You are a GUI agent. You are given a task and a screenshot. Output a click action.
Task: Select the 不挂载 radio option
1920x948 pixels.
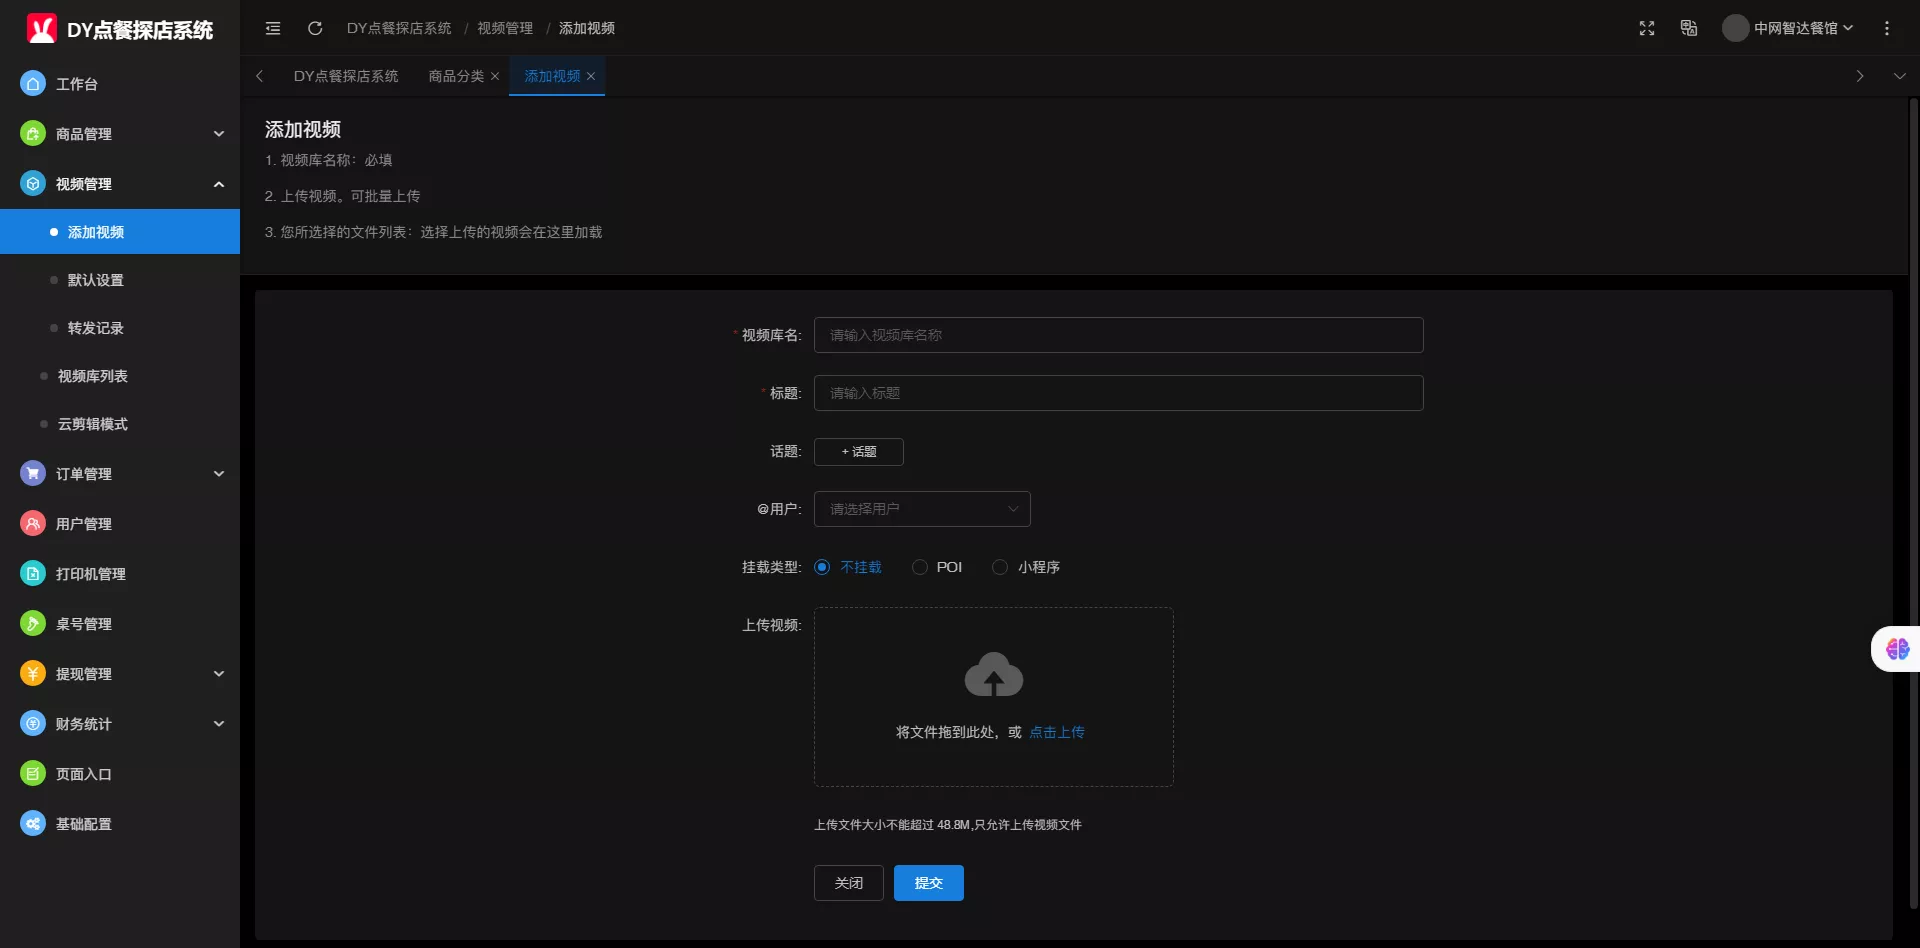822,567
